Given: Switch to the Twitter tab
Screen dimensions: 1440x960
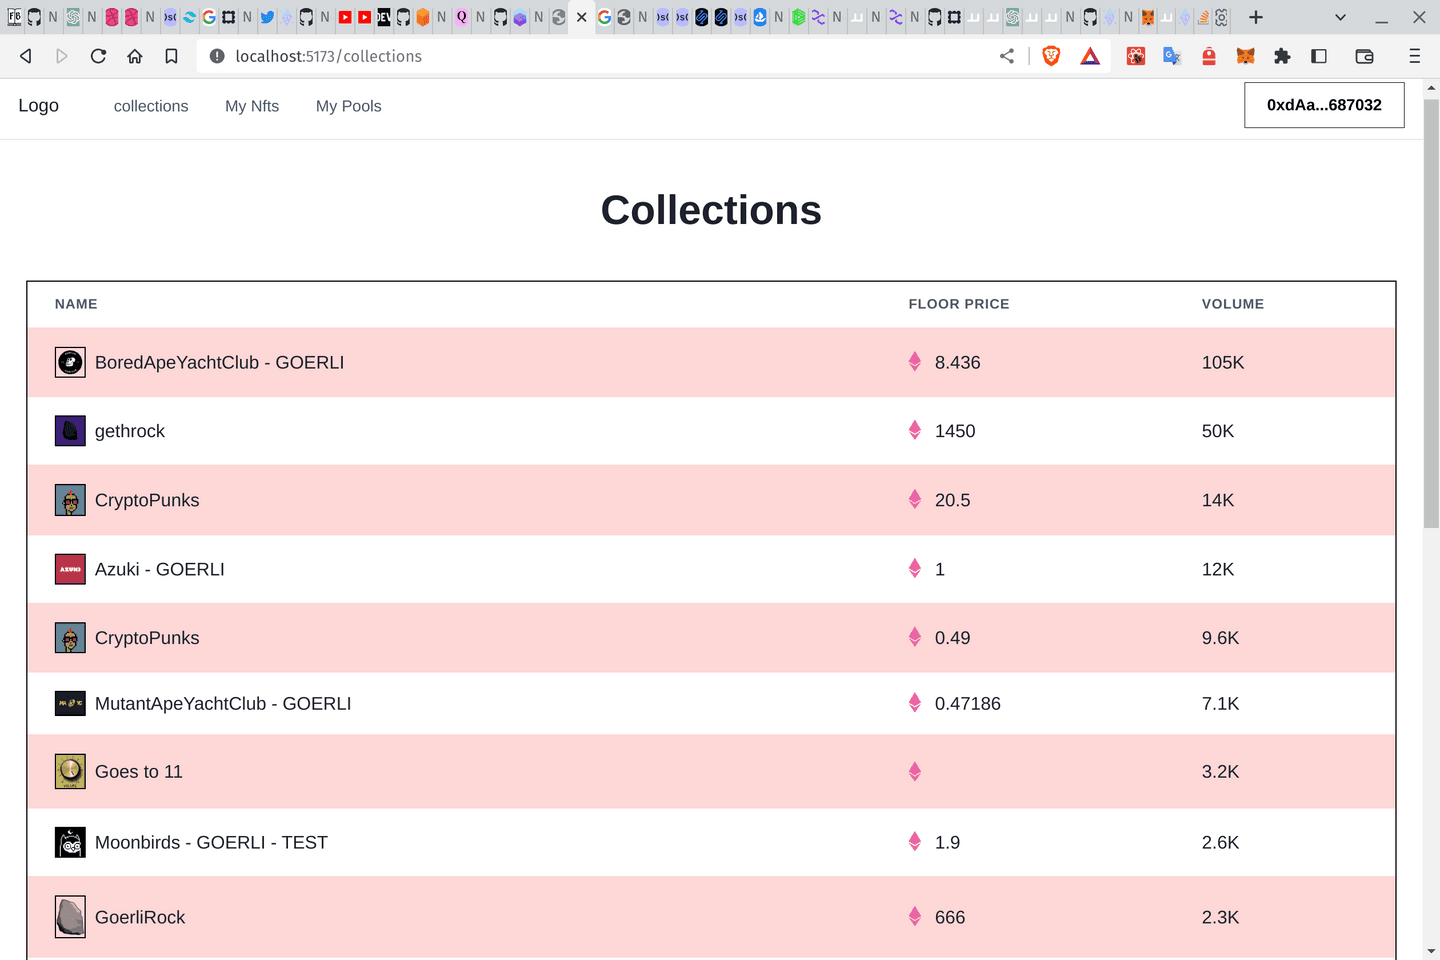Looking at the screenshot, I should pos(267,17).
